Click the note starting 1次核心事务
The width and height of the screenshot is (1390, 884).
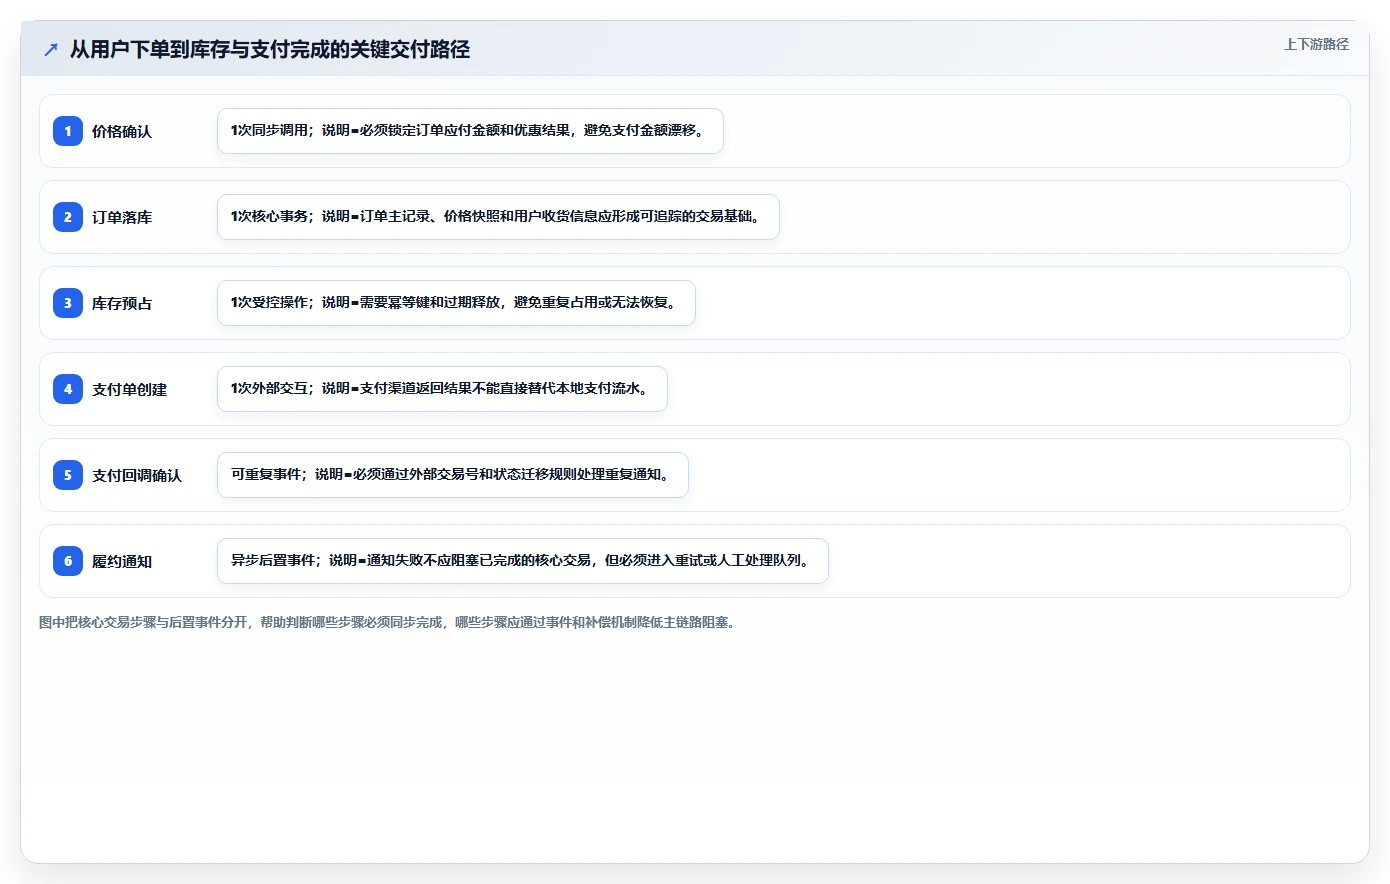point(498,217)
